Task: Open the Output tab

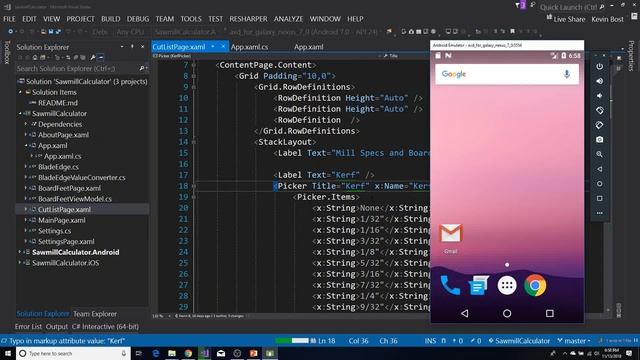Action: (57, 327)
